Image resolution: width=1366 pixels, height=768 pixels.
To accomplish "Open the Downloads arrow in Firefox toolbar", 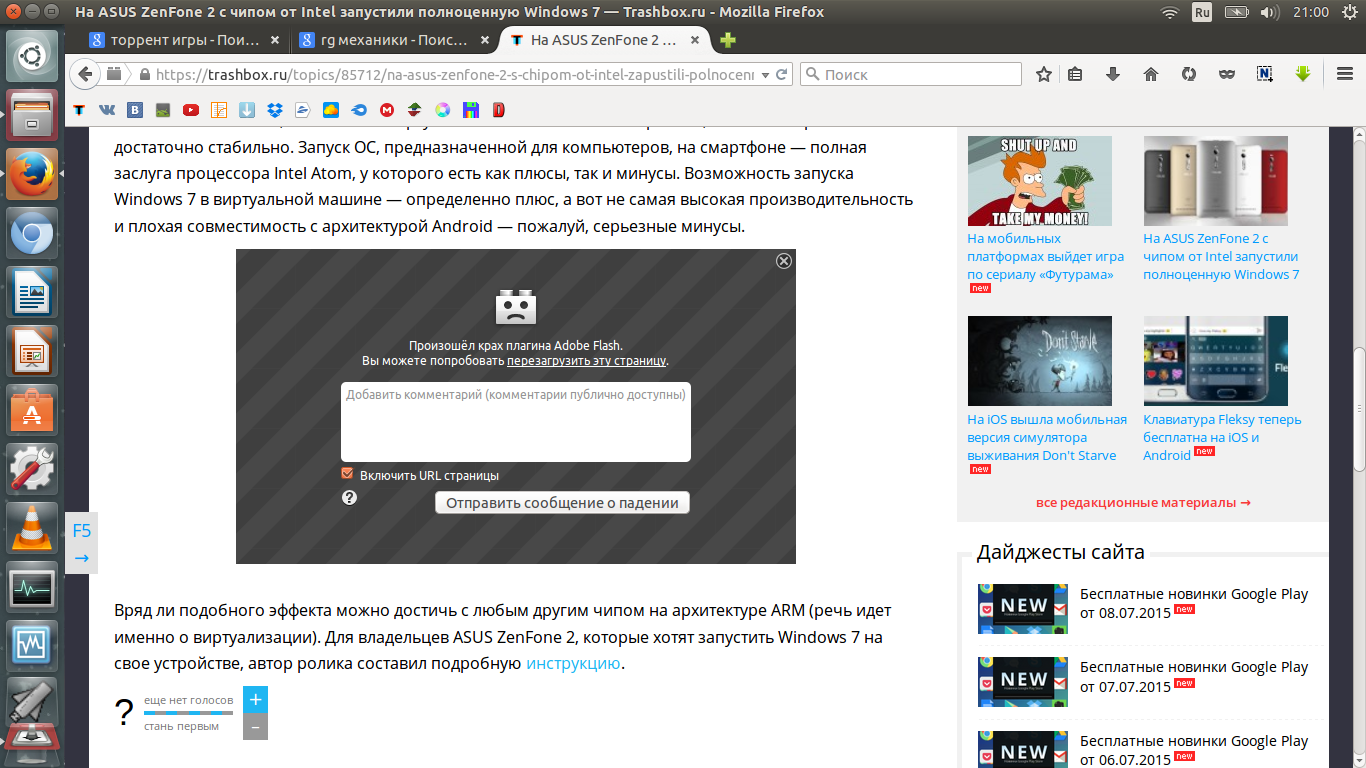I will (x=1113, y=74).
